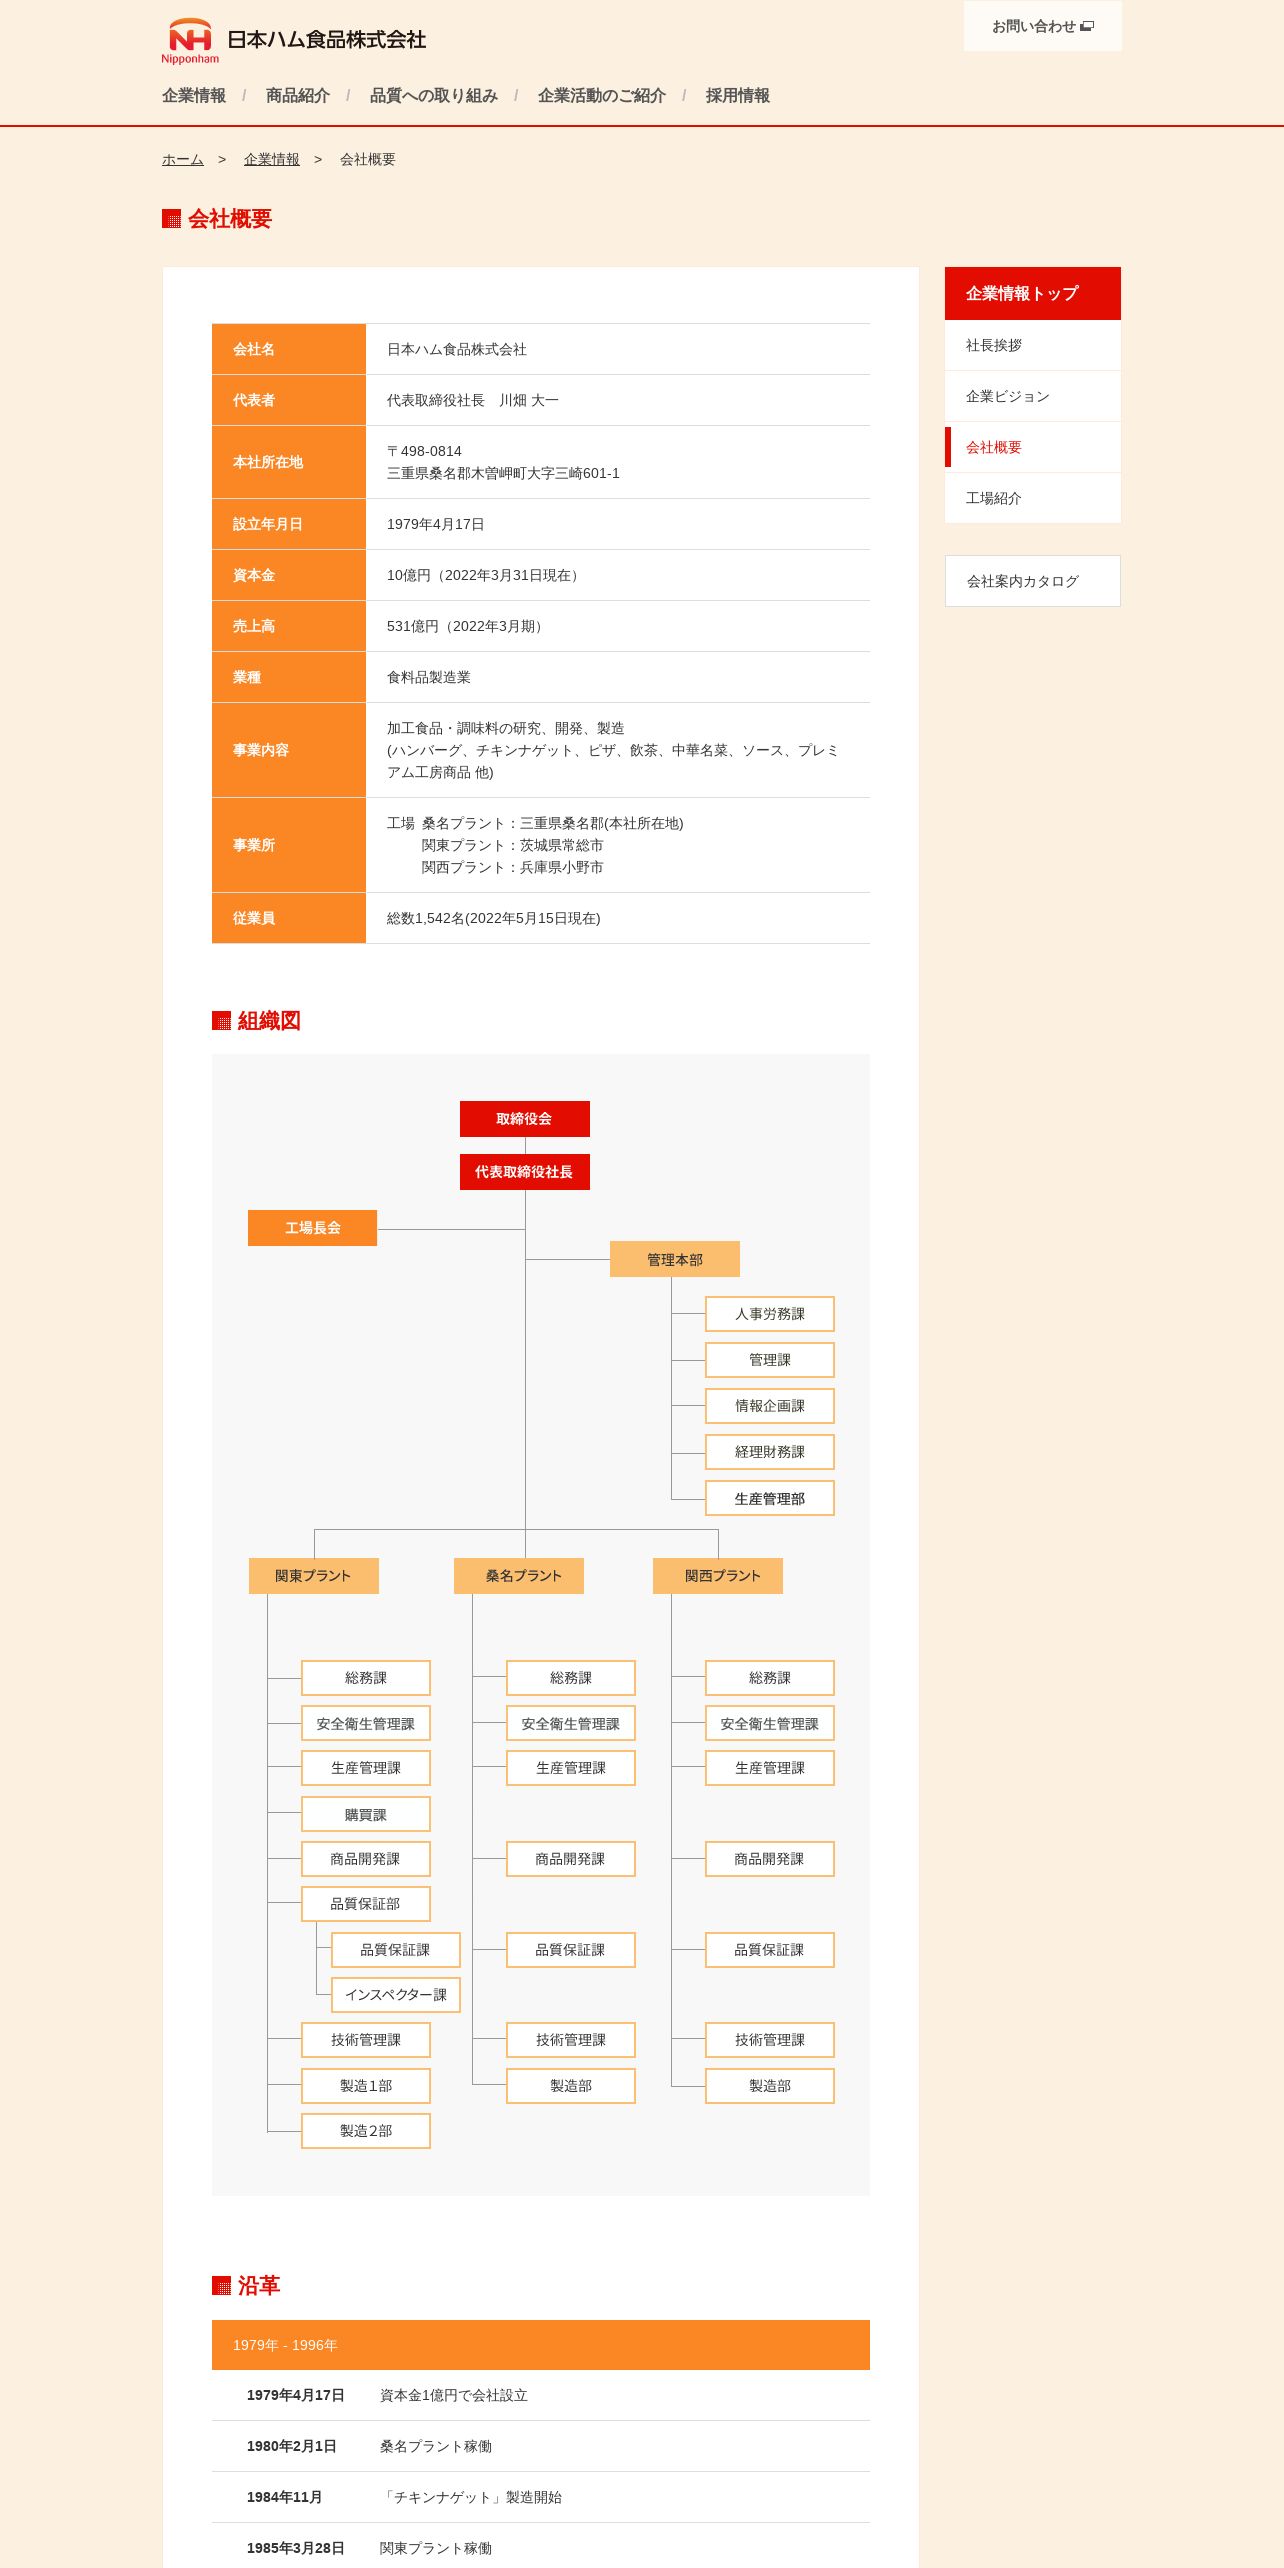
Task: Click the 1980年2月1日 history date
Action: pyautogui.click(x=292, y=2446)
